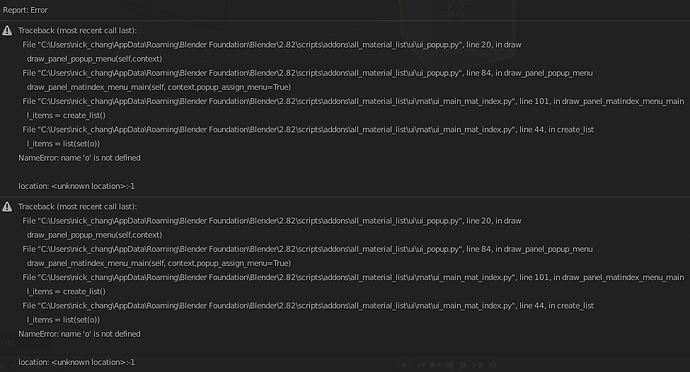690x372 pixels.
Task: Click second 'line 84, in draw_panel_popup_menu' file line
Action: tap(308, 249)
